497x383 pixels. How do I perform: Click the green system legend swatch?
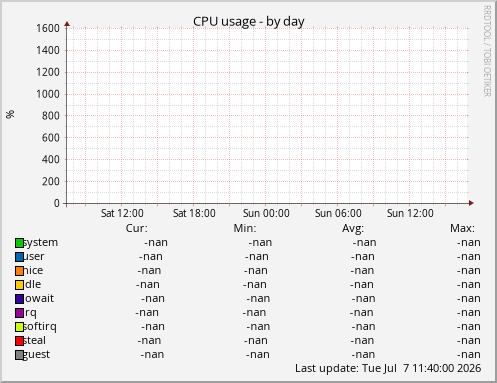click(19, 243)
